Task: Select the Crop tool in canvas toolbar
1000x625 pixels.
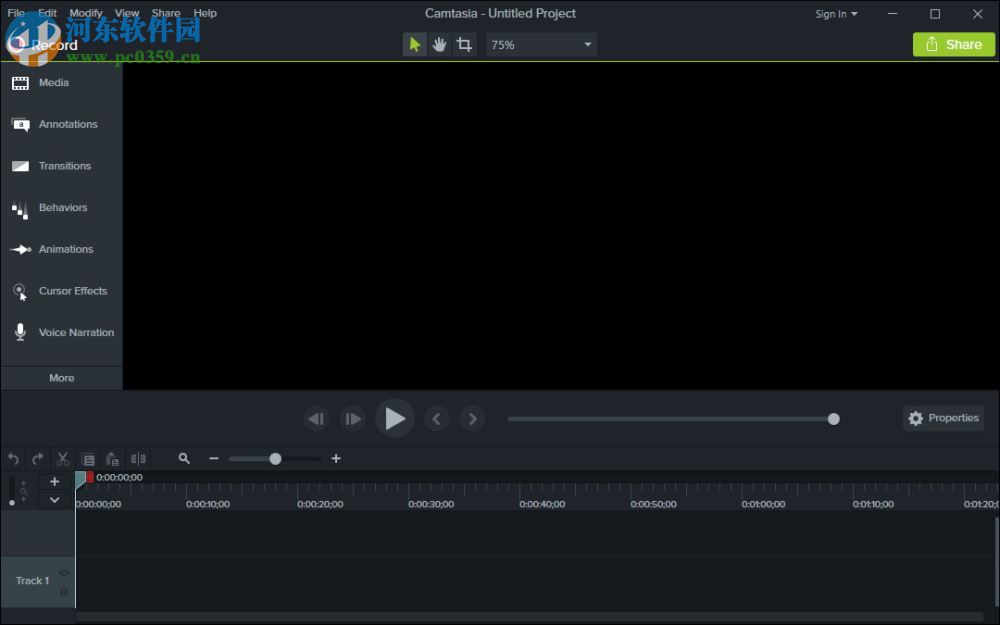Action: point(464,45)
